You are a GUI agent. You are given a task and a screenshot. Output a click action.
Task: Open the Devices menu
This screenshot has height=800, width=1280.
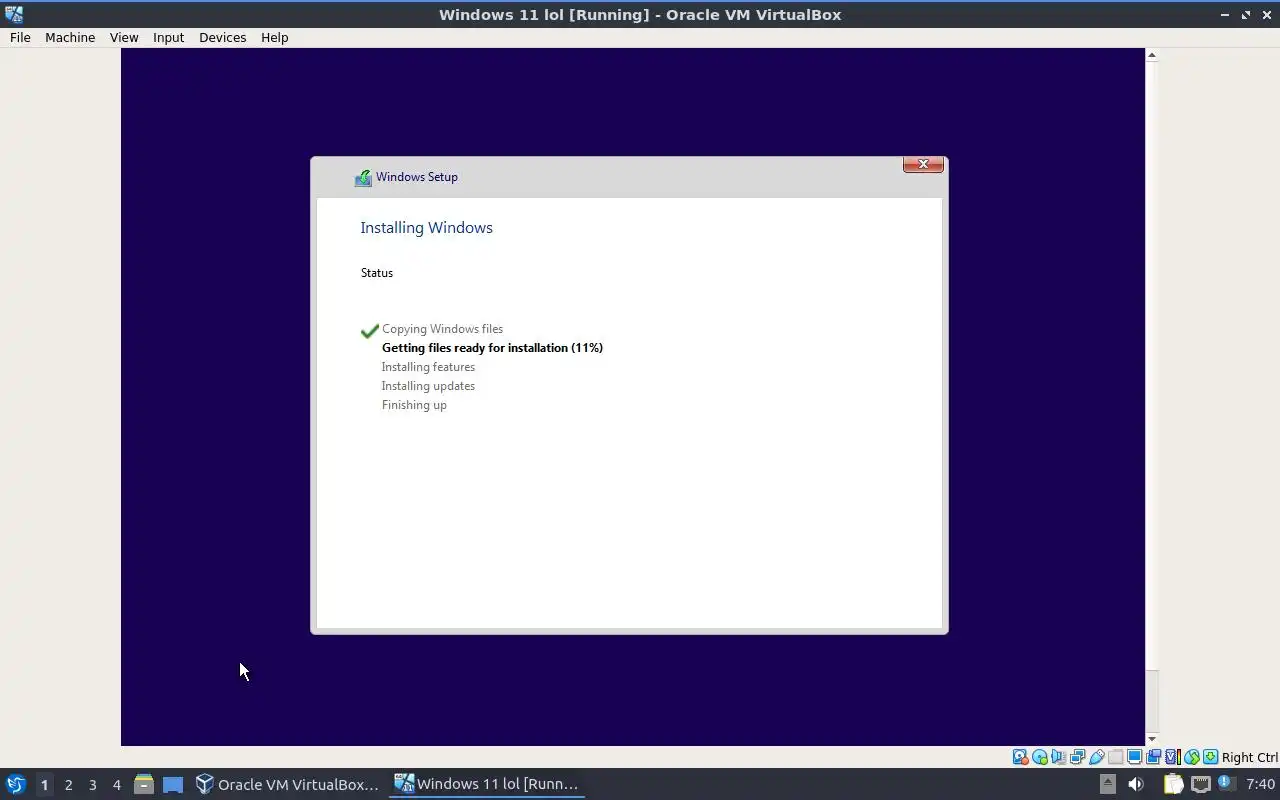pos(222,37)
